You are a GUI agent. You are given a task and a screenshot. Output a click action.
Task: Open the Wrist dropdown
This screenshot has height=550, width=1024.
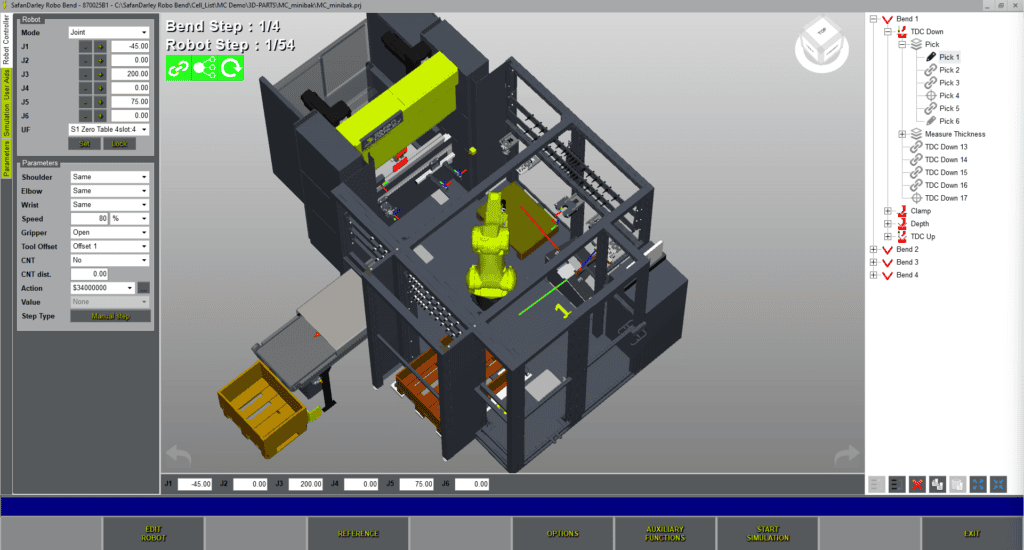110,204
